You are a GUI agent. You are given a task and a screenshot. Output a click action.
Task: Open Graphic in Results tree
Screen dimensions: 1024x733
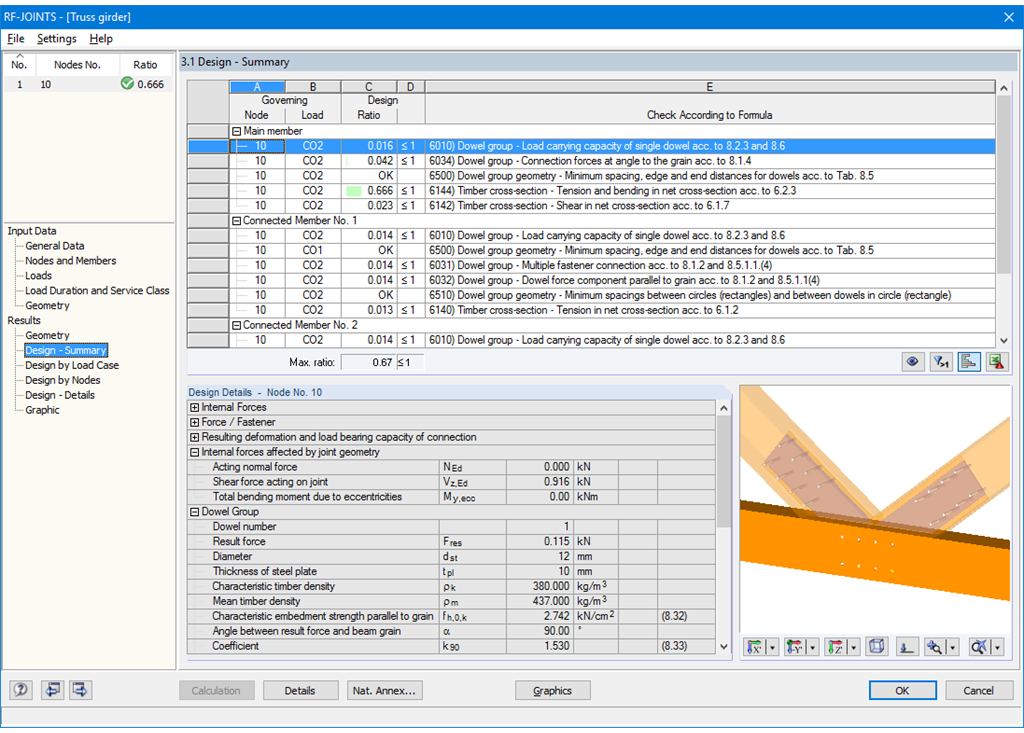[x=42, y=410]
